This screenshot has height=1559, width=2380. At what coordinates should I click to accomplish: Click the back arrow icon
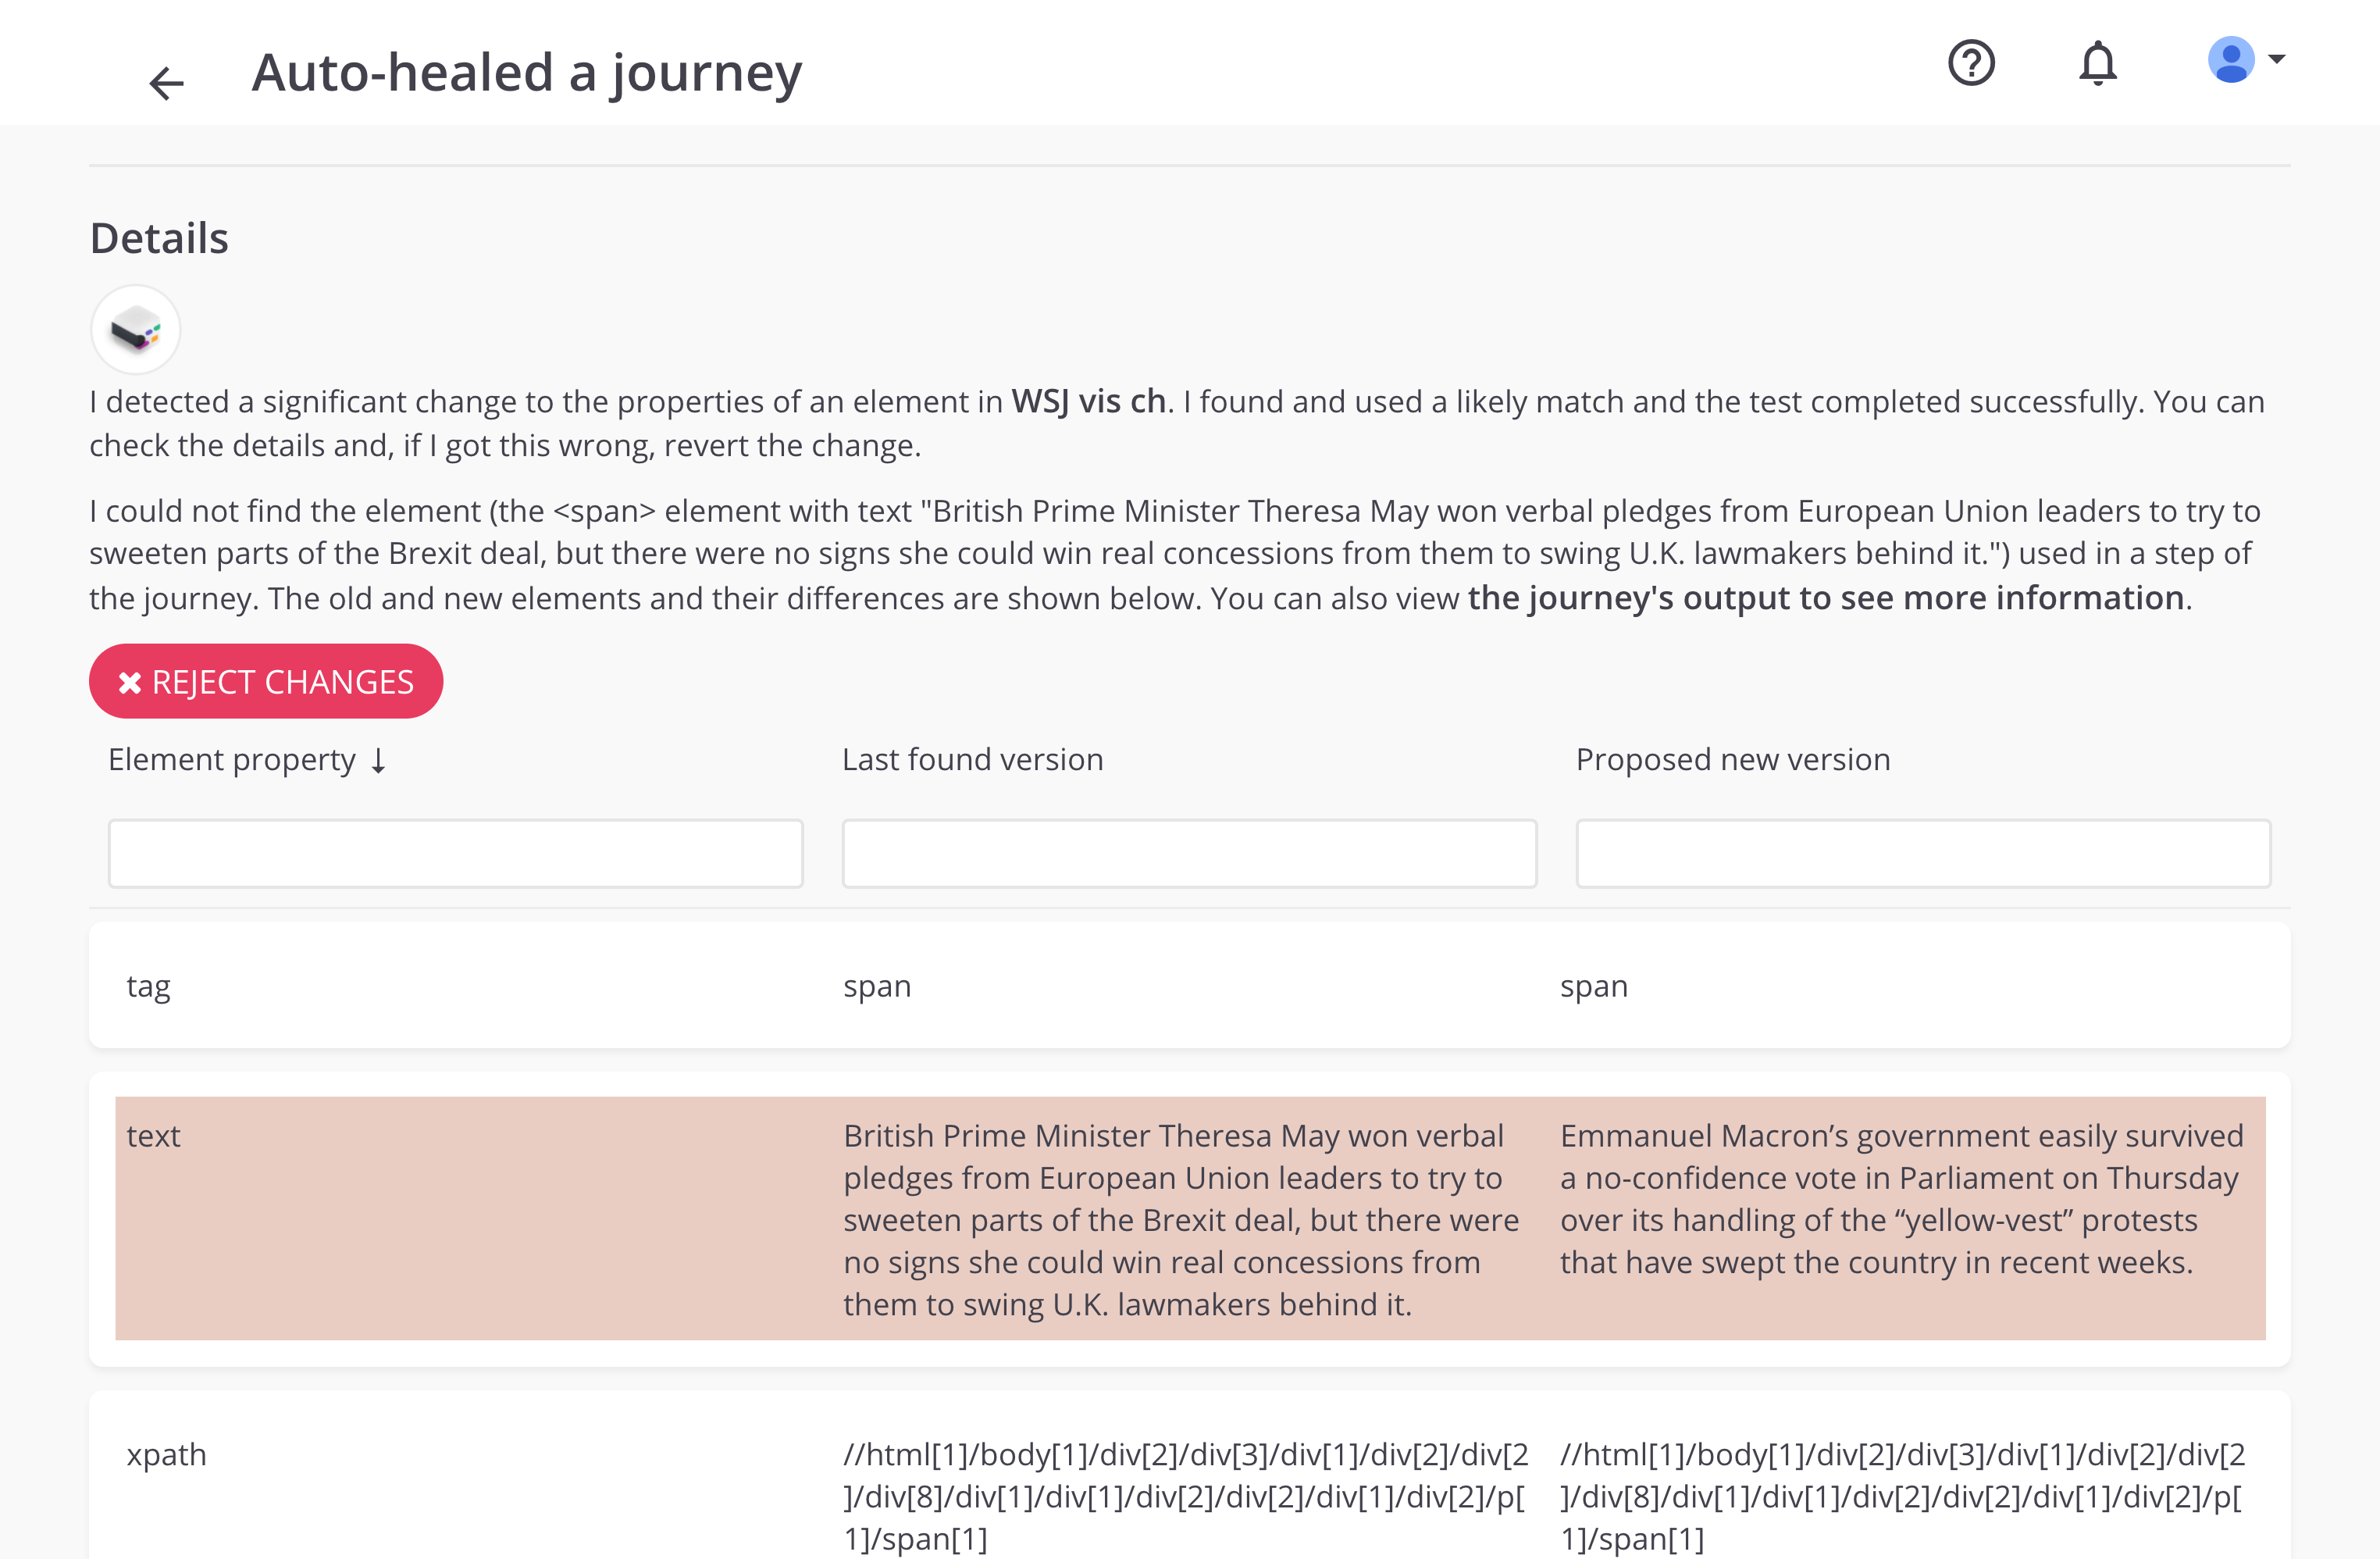[x=166, y=82]
